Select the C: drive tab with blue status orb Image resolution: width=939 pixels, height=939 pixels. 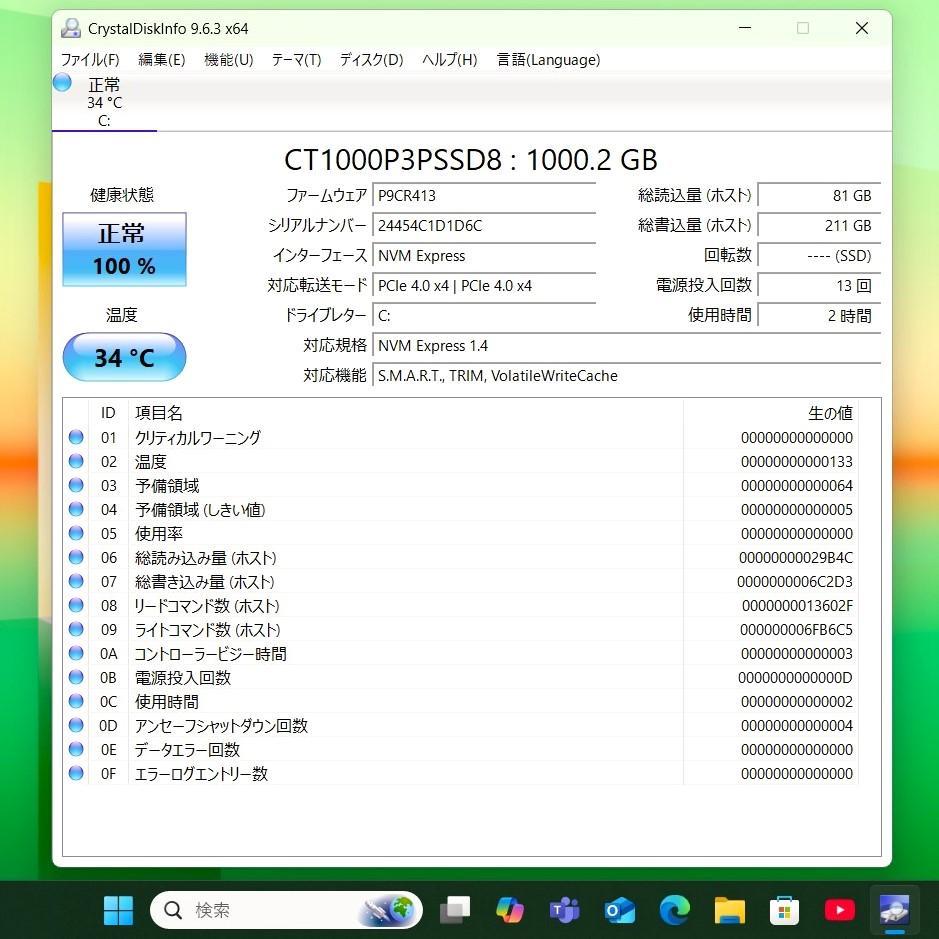(104, 101)
